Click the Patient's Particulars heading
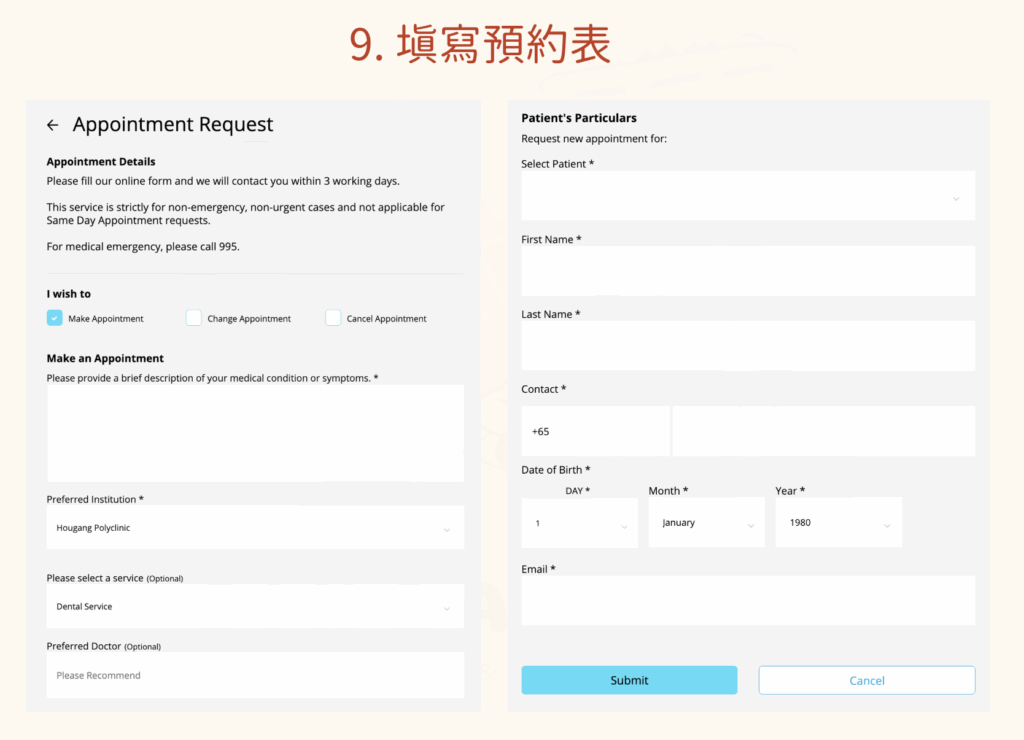The height and width of the screenshot is (740, 1024). [579, 118]
